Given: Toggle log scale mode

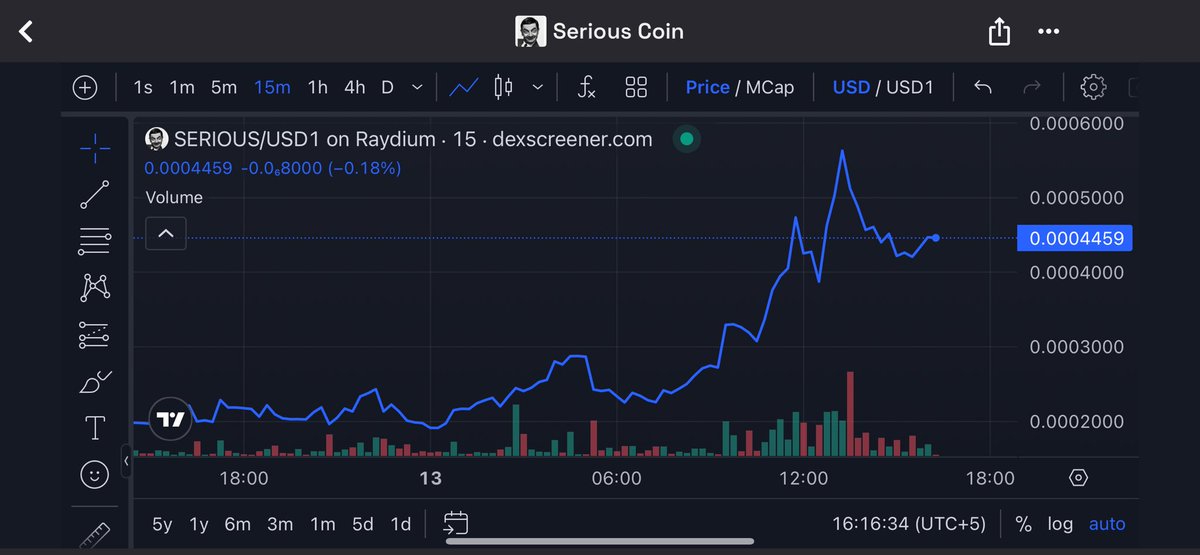Looking at the screenshot, I should (x=1060, y=524).
